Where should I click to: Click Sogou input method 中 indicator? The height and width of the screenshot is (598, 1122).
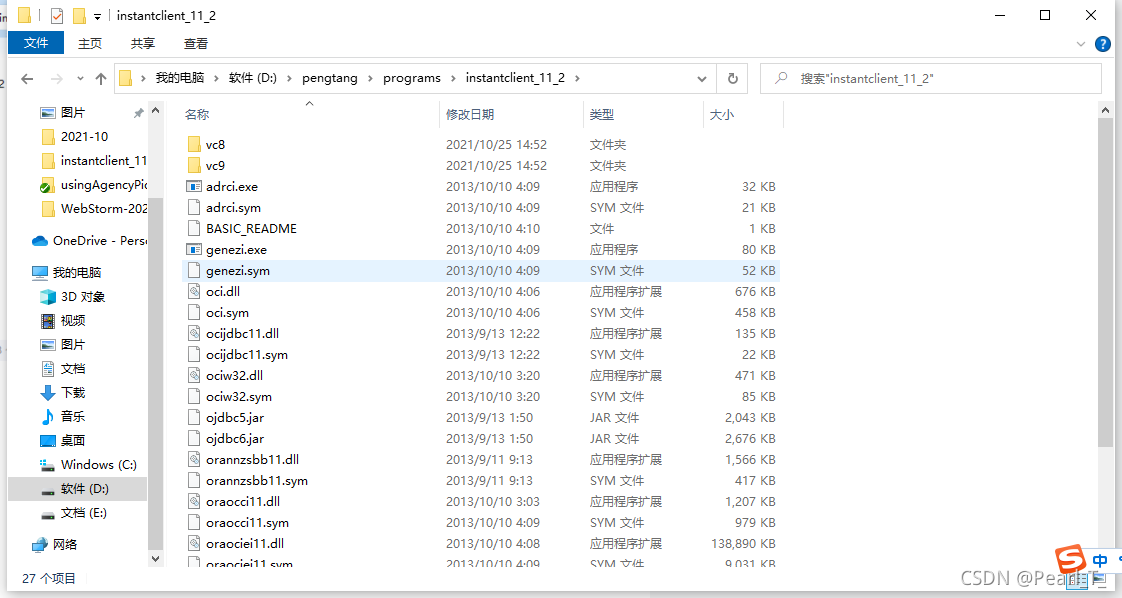coord(1100,560)
